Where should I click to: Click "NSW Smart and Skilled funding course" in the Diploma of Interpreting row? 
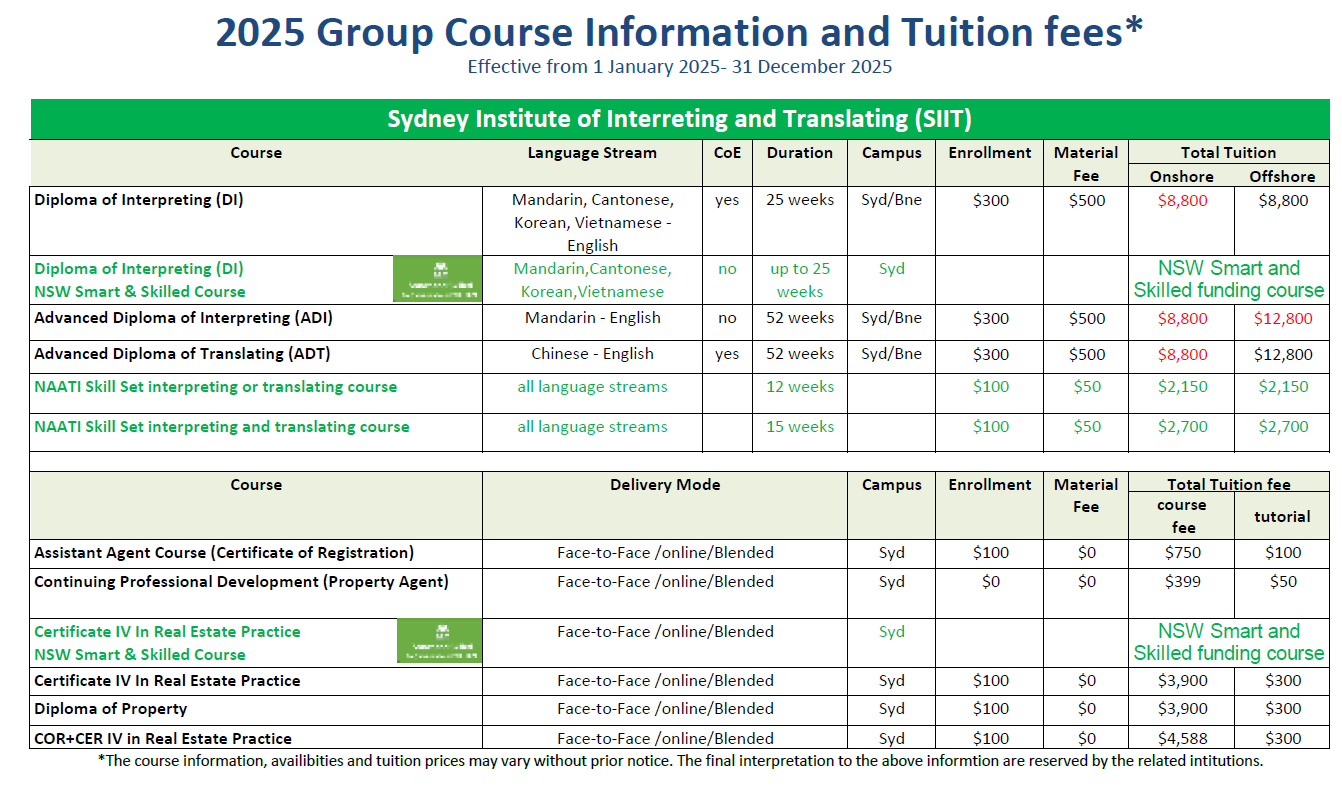pyautogui.click(x=1228, y=279)
